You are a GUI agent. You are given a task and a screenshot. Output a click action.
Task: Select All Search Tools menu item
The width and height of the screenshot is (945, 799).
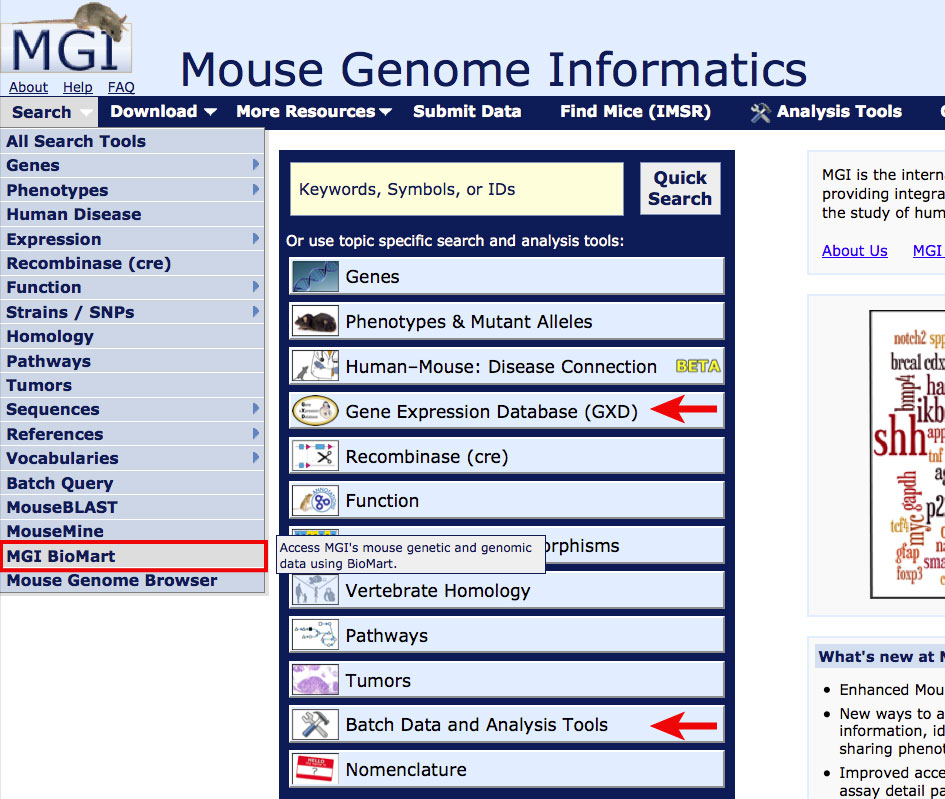coord(132,141)
